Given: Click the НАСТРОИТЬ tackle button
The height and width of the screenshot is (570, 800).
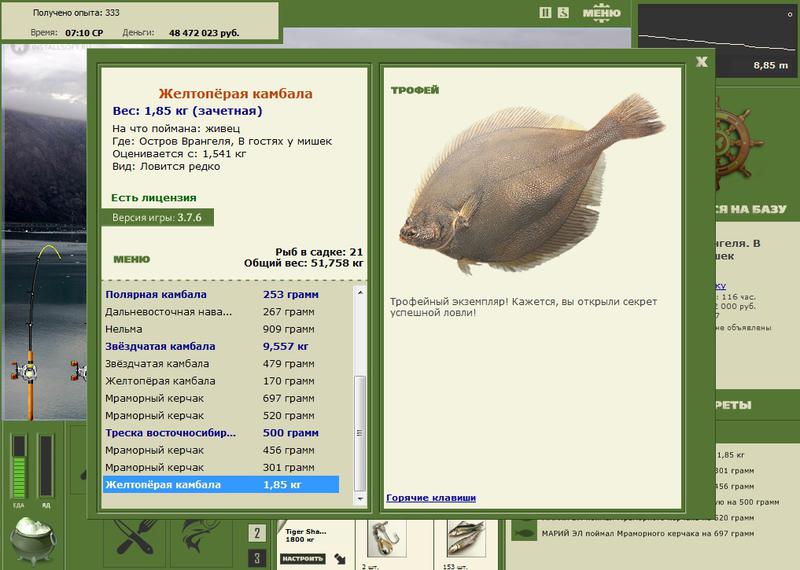Looking at the screenshot, I should click(303, 559).
